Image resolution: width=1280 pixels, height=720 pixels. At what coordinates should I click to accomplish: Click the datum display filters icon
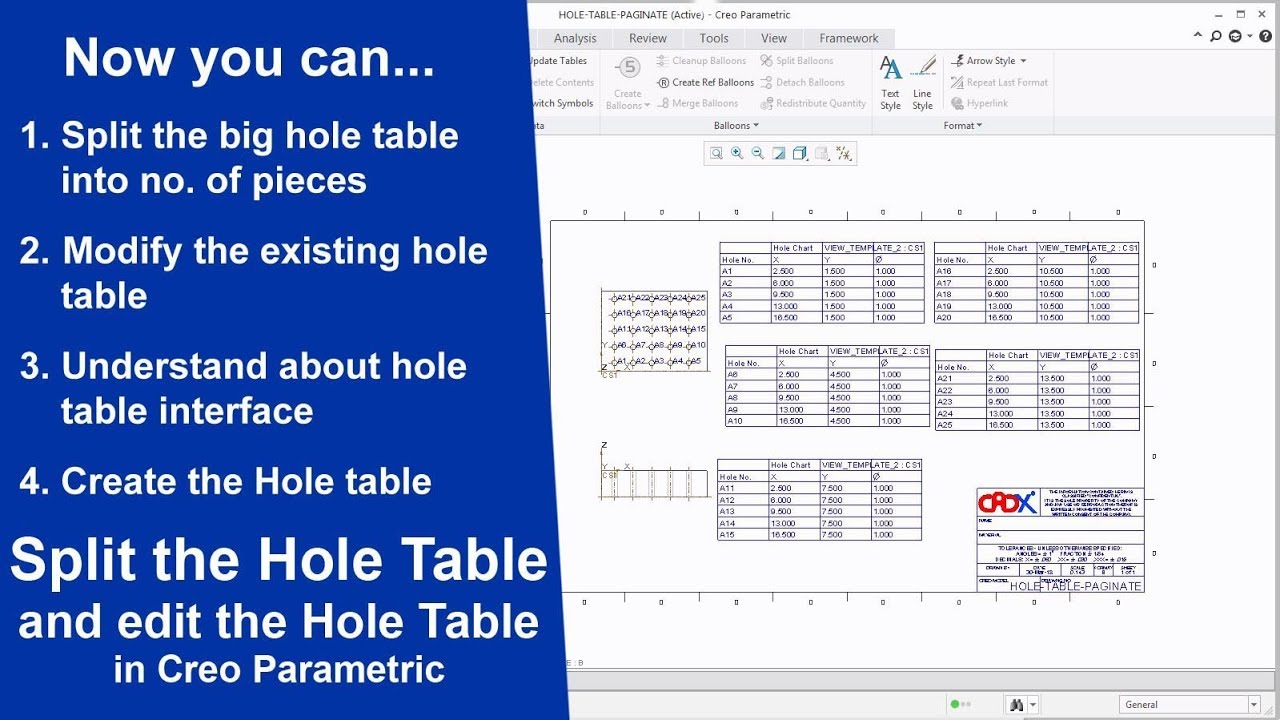pos(844,153)
